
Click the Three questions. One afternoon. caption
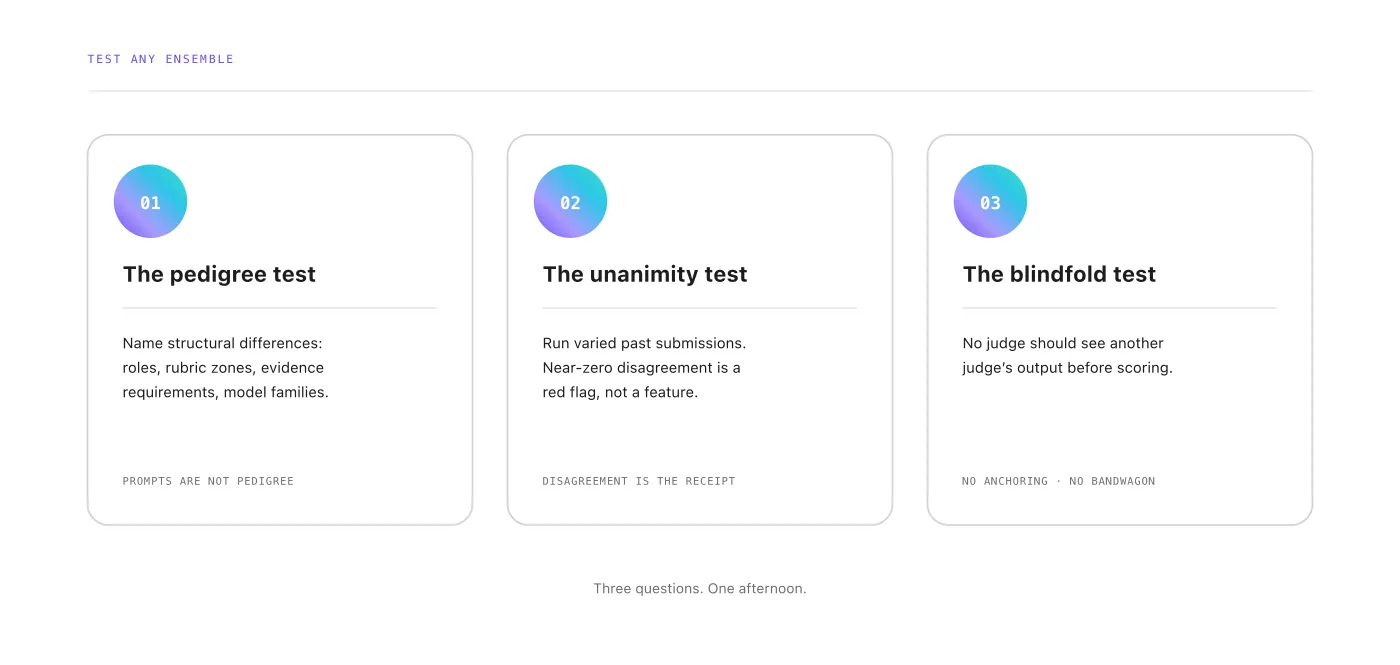coord(700,588)
